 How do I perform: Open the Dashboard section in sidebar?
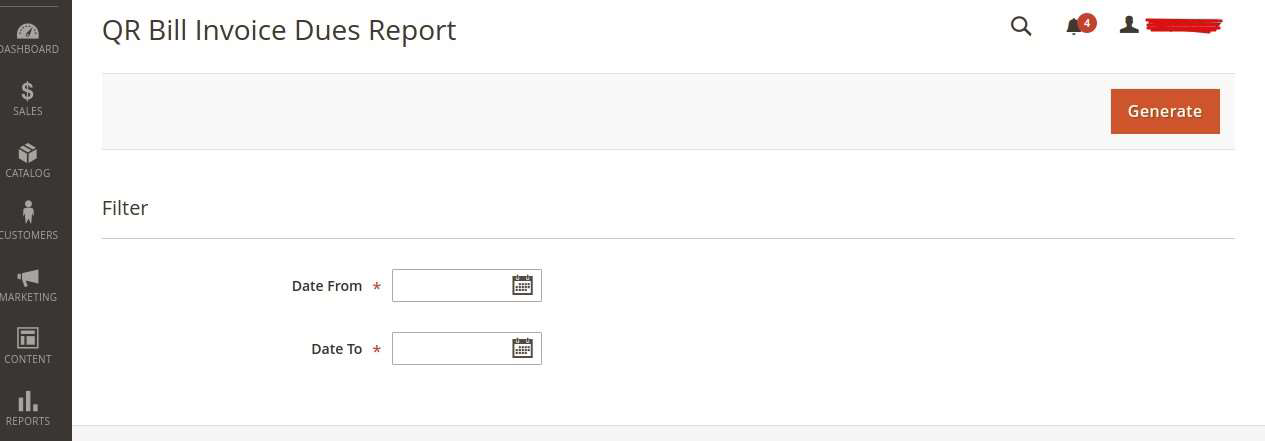28,38
